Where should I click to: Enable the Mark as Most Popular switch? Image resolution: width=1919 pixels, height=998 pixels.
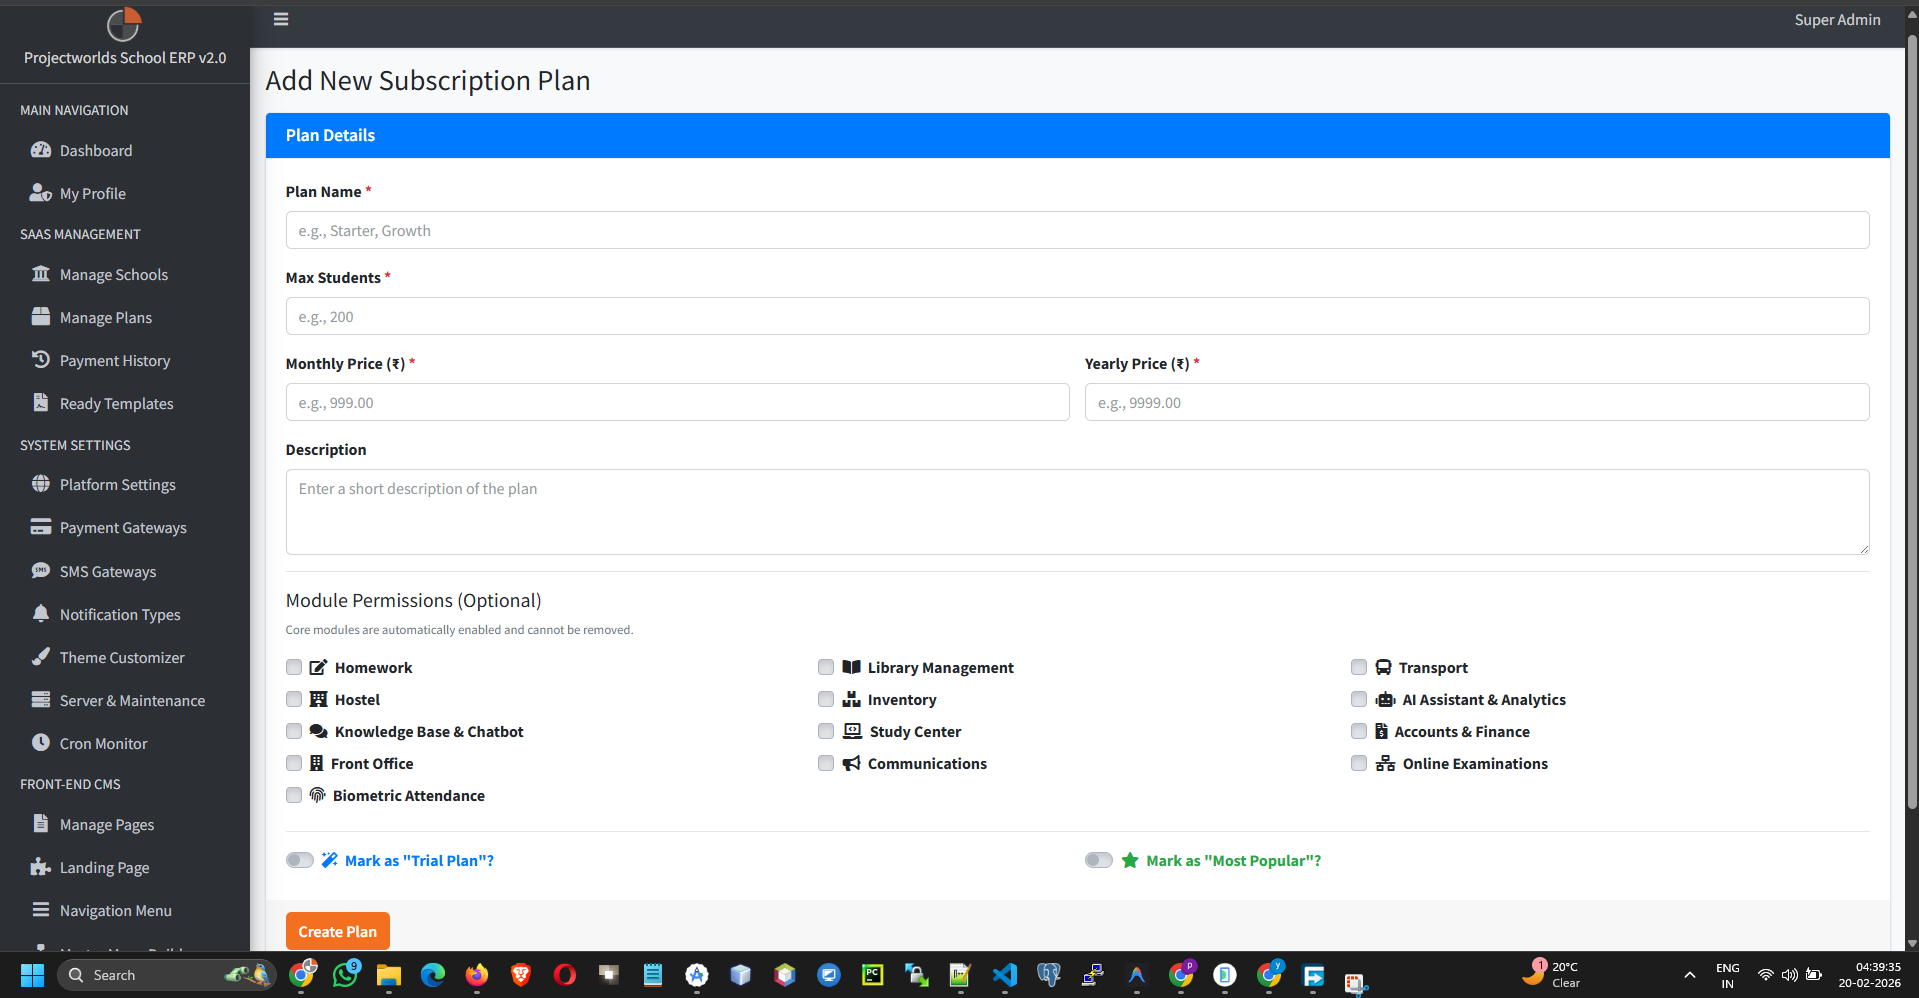(x=1098, y=860)
